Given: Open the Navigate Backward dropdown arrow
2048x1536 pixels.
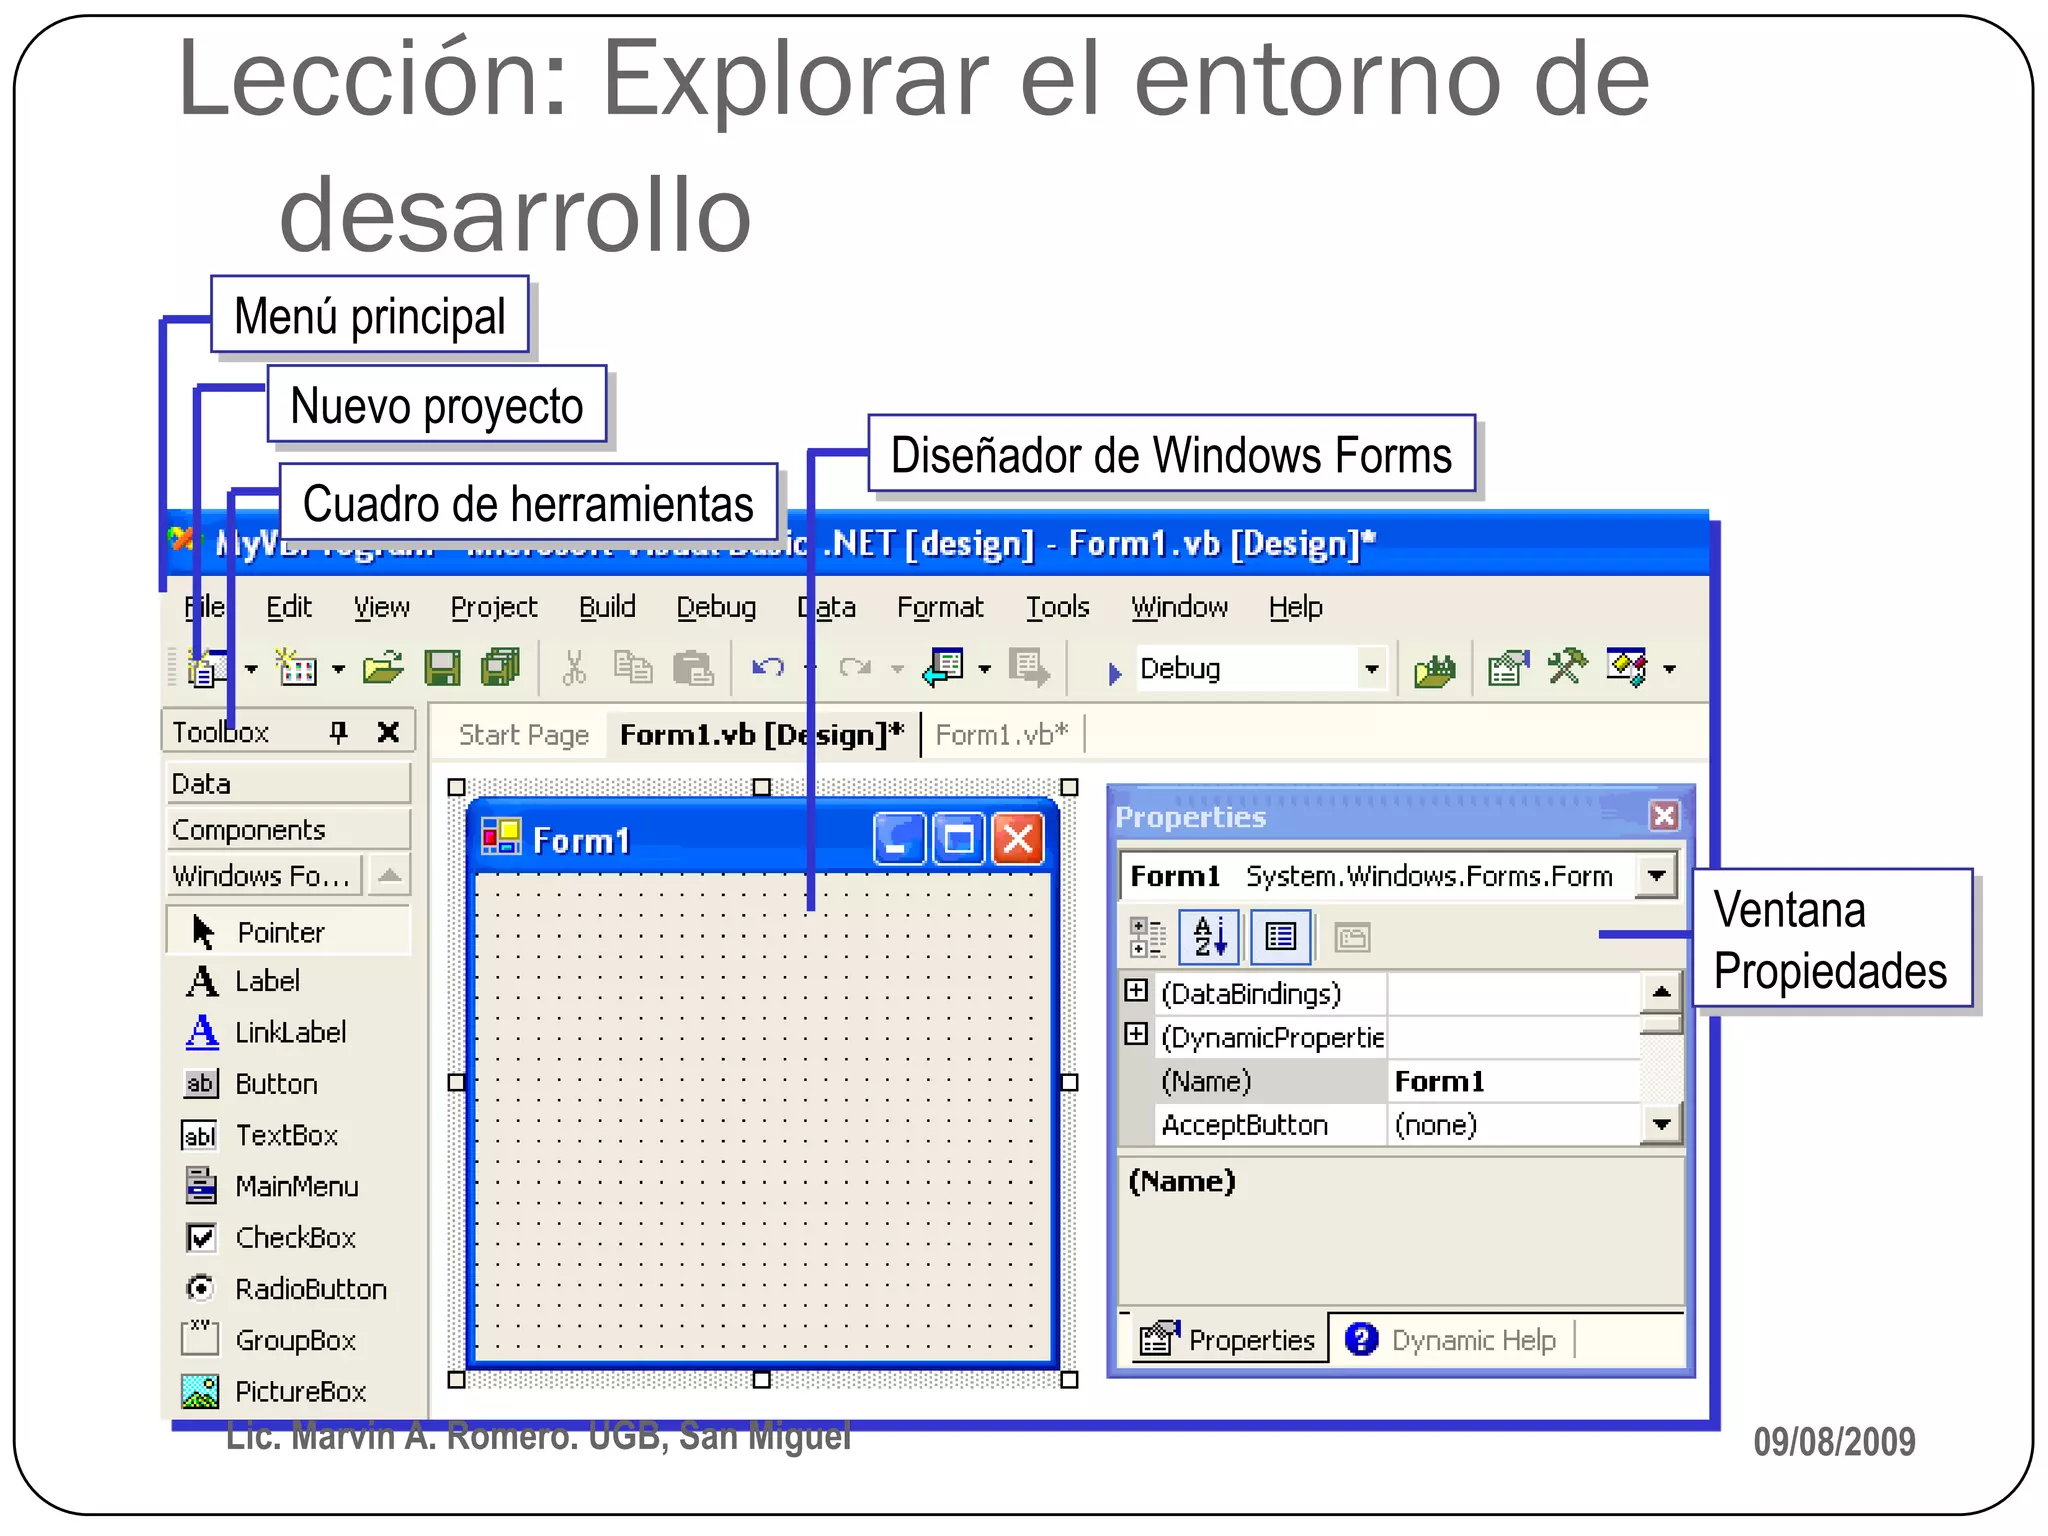Looking at the screenshot, I should pos(985,669).
